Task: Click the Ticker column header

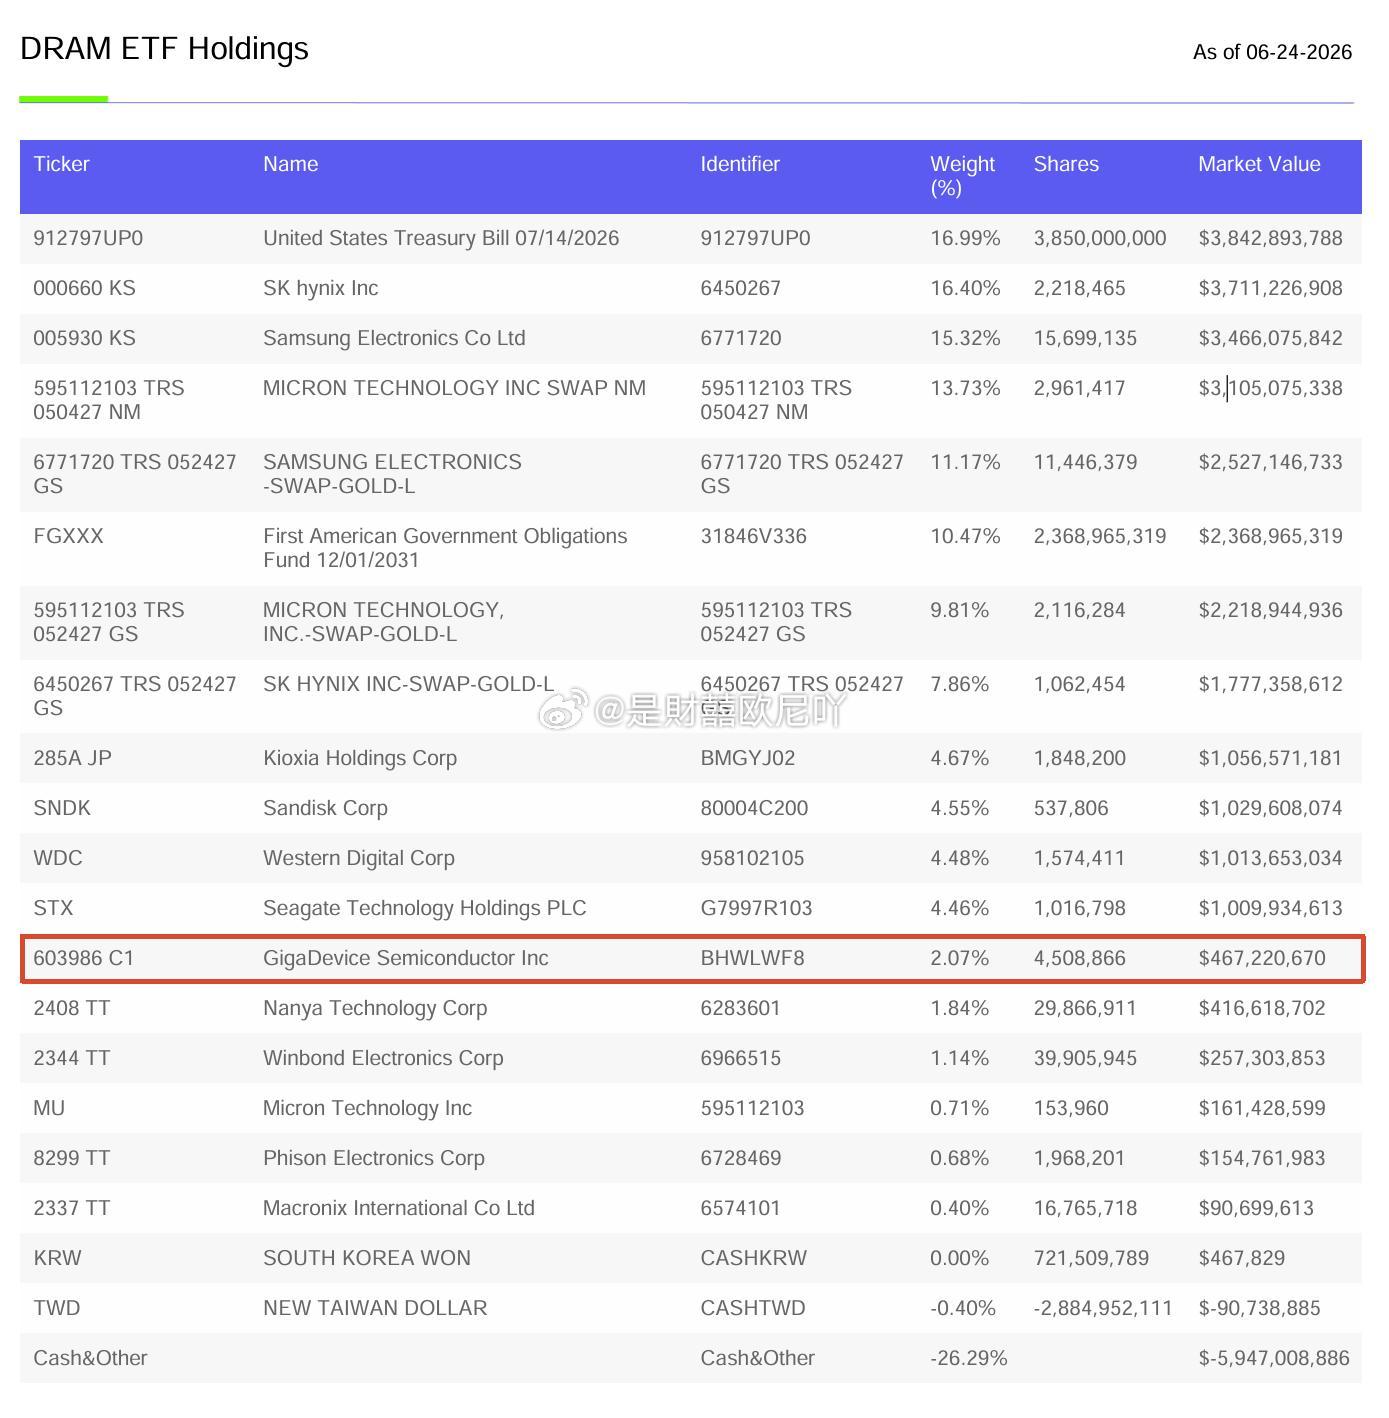Action: 61,164
